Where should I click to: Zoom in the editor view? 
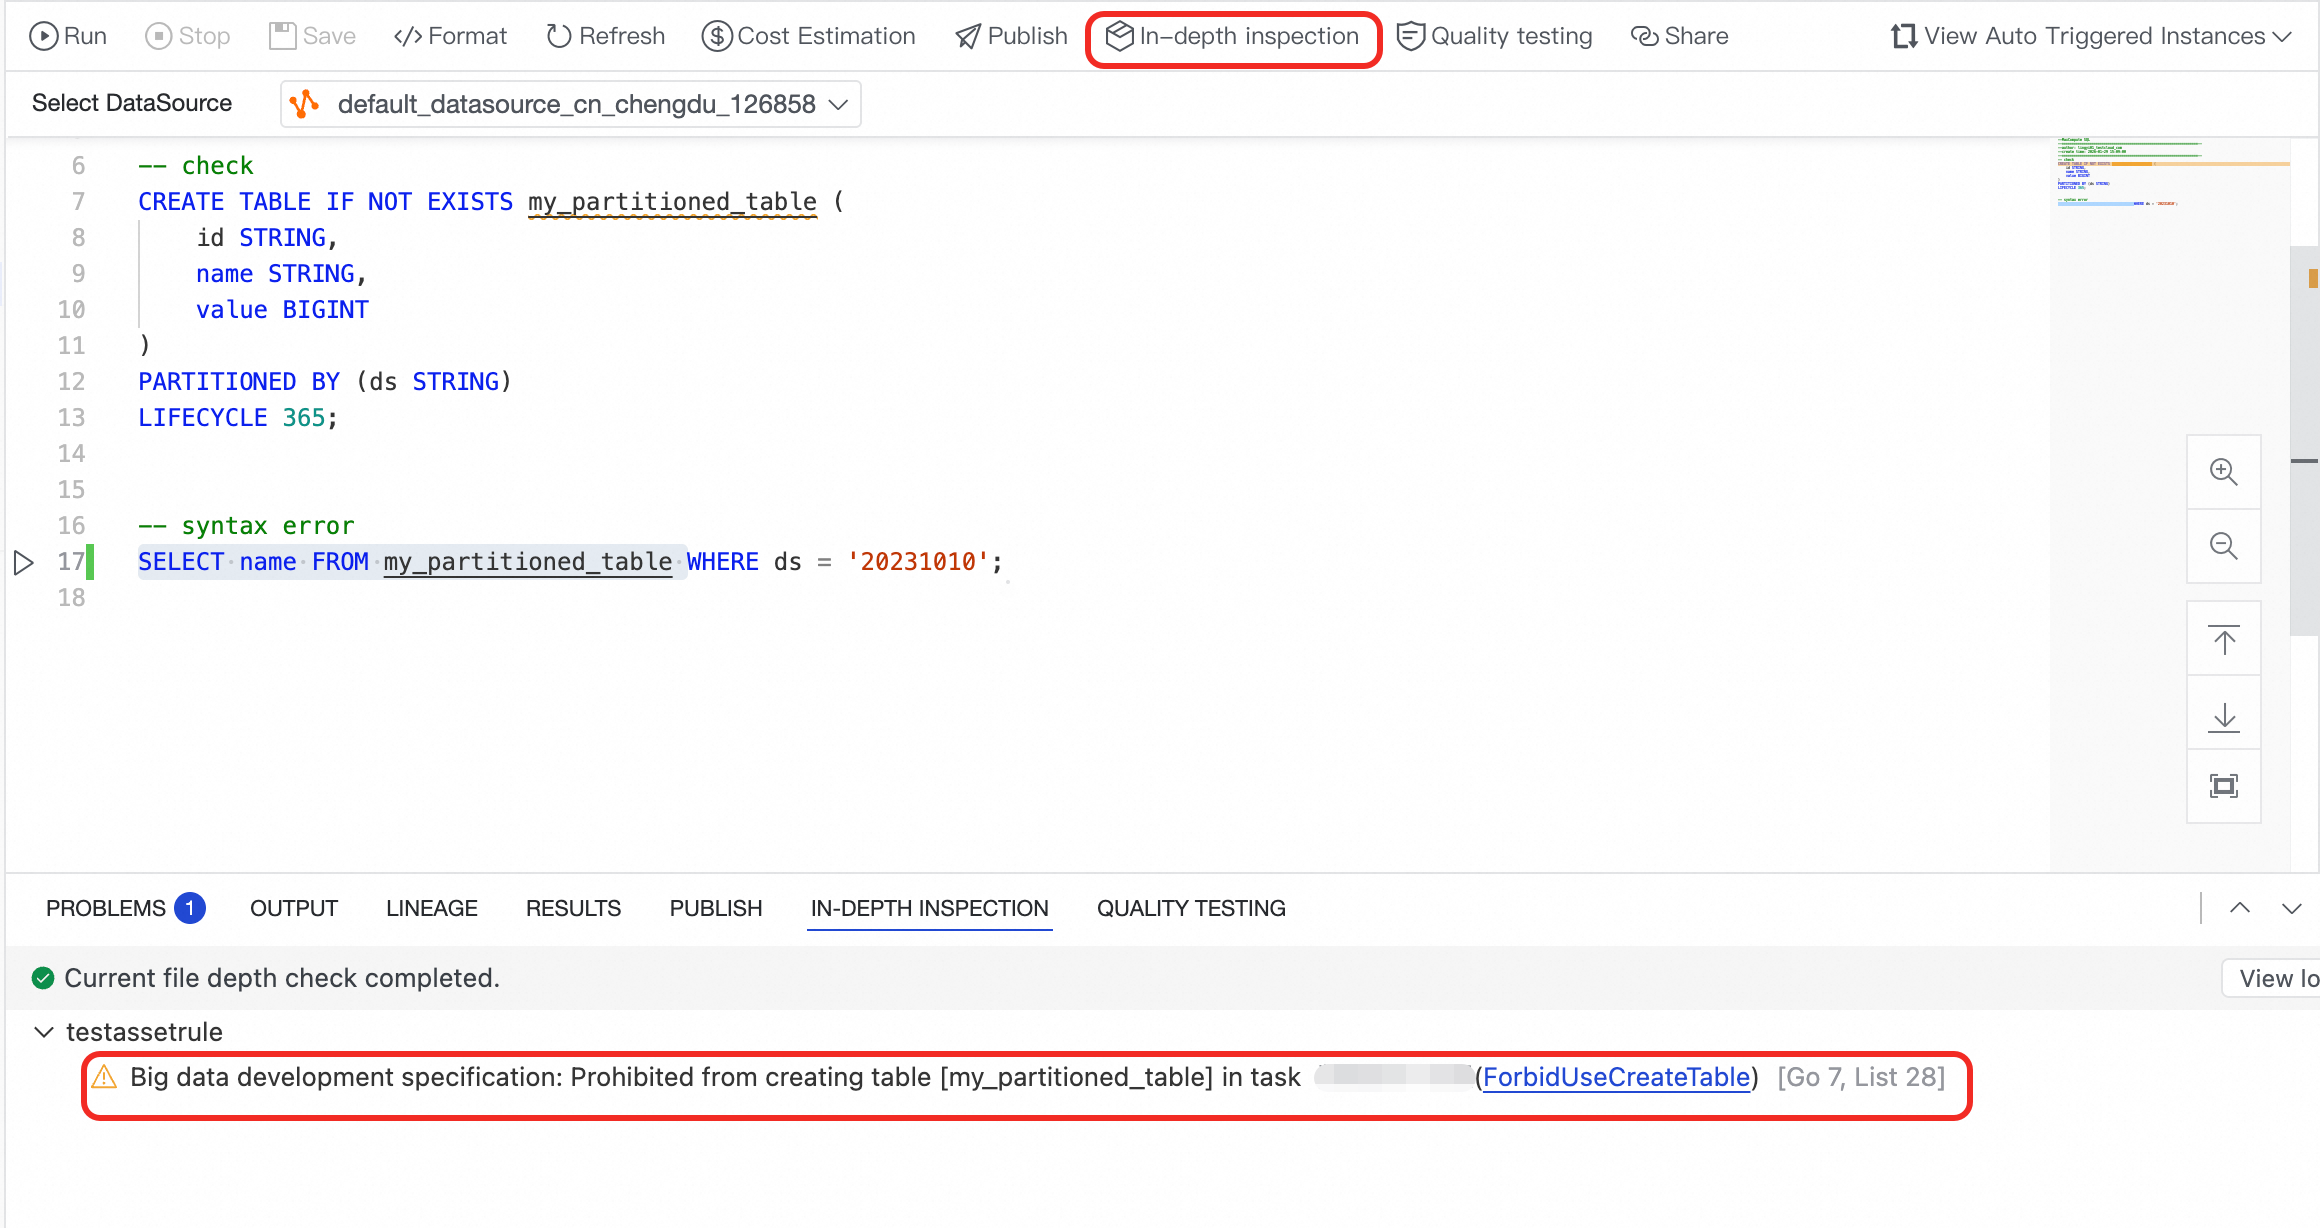click(2224, 472)
